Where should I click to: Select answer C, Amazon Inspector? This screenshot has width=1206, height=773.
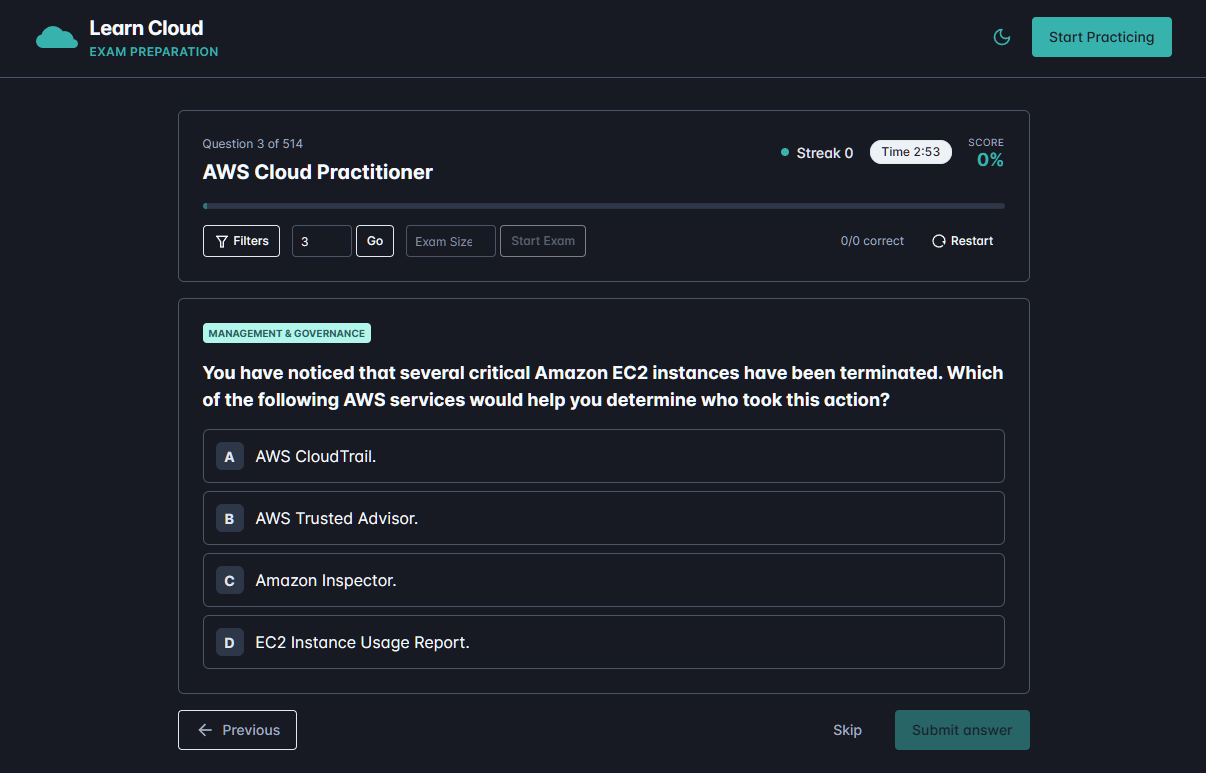point(604,580)
